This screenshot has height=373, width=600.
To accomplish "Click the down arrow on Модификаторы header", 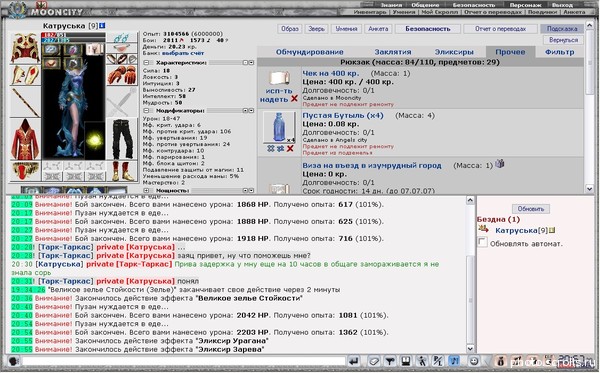I will [x=251, y=111].
